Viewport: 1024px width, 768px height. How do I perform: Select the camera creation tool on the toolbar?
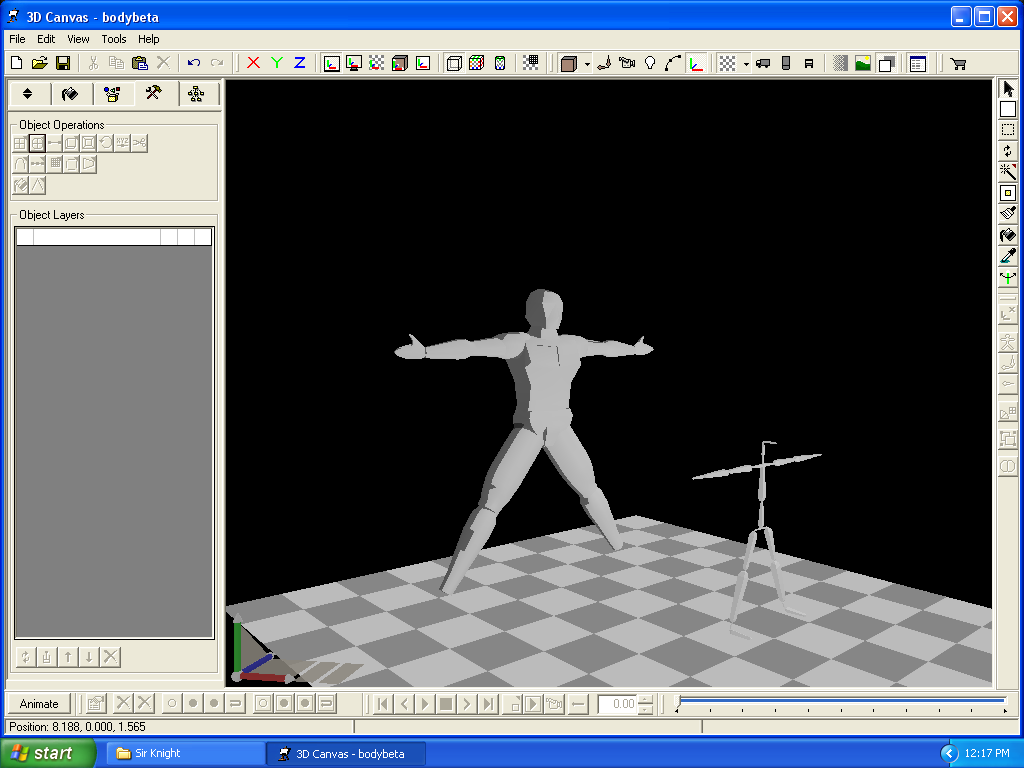coord(627,63)
